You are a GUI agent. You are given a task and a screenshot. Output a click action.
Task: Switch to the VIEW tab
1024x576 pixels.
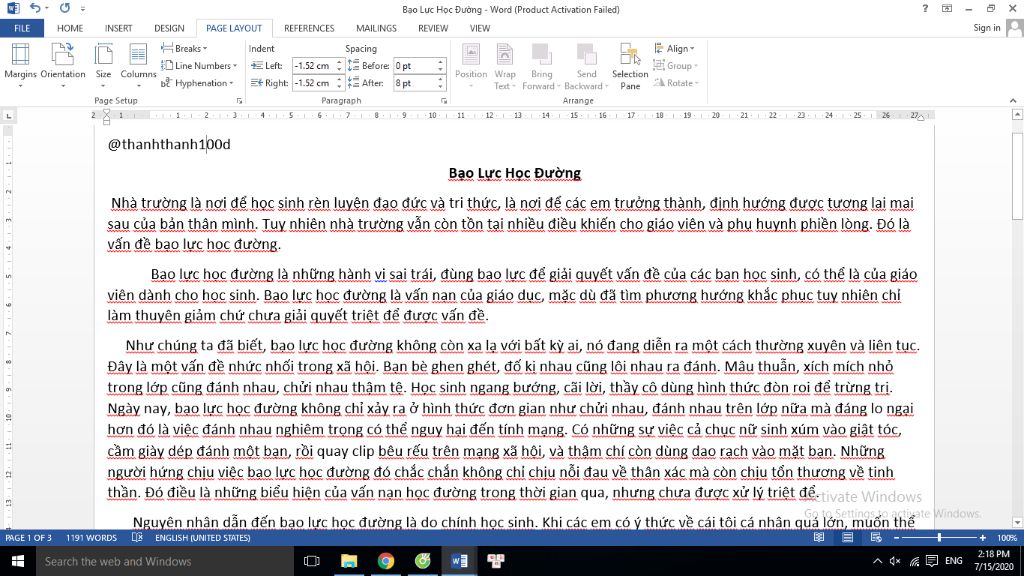479,28
